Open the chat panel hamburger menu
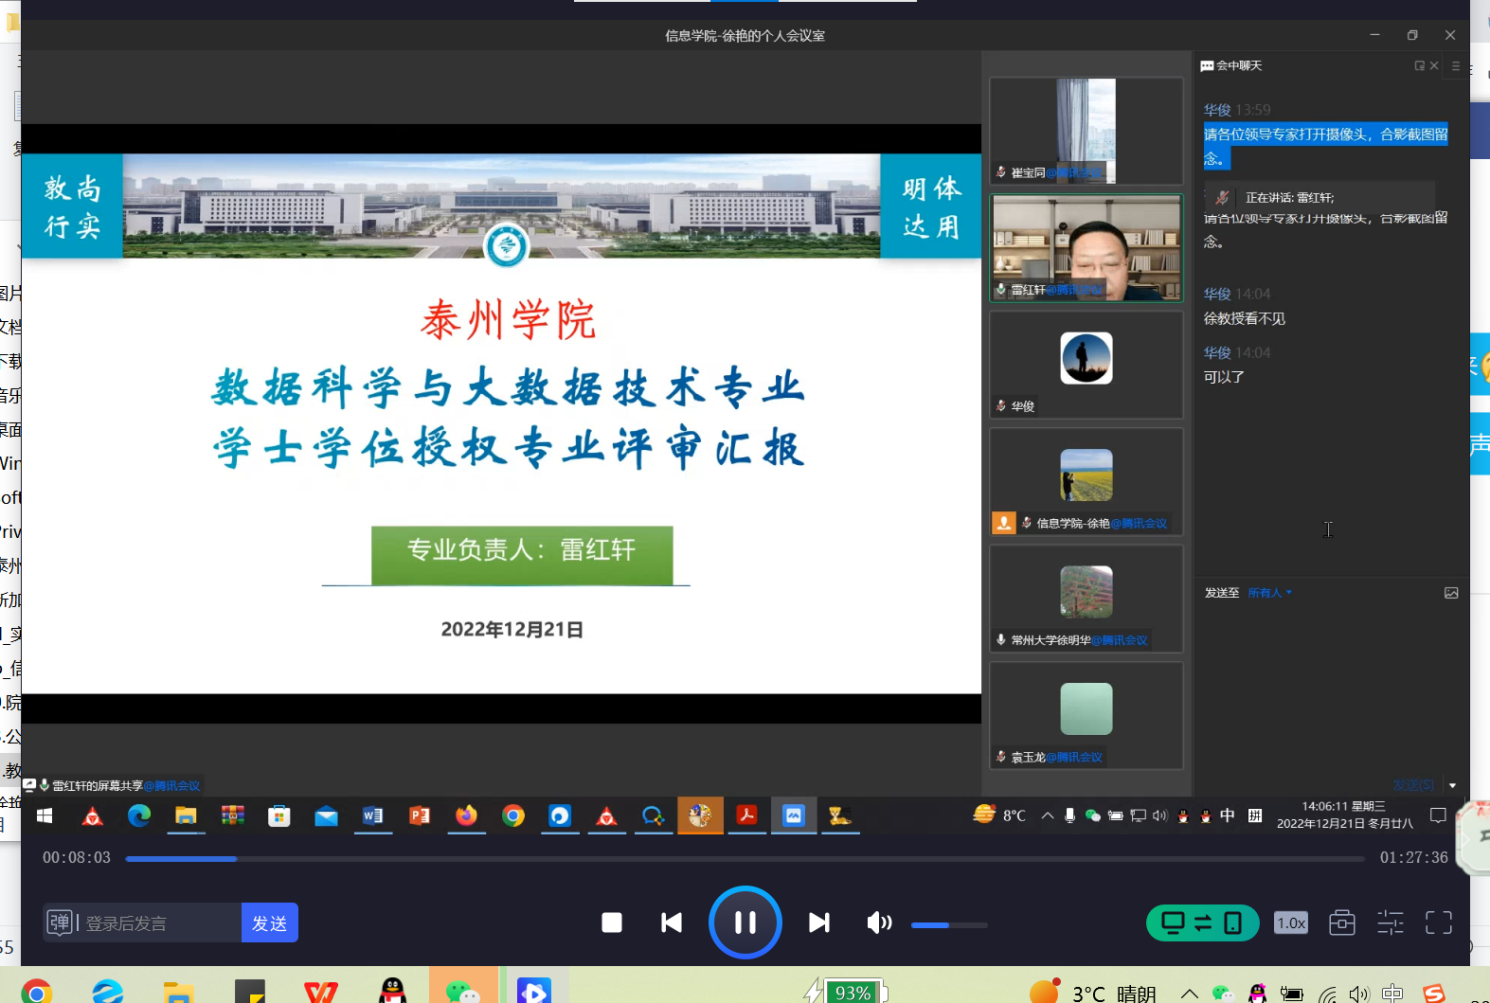1490x1003 pixels. pyautogui.click(x=1456, y=66)
